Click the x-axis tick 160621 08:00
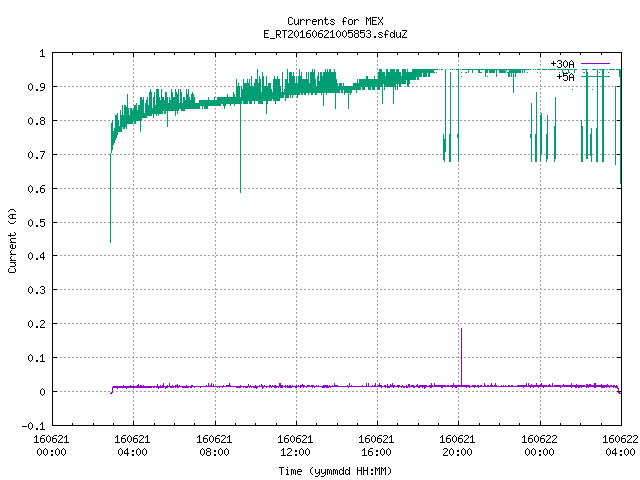This screenshot has width=640, height=480. click(x=214, y=446)
